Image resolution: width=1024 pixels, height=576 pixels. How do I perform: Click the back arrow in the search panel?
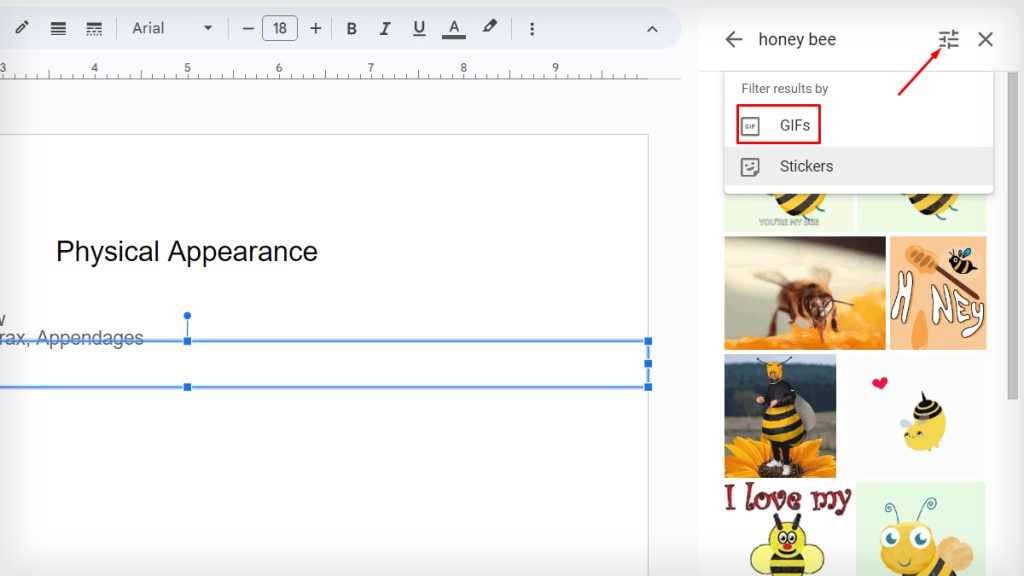733,39
